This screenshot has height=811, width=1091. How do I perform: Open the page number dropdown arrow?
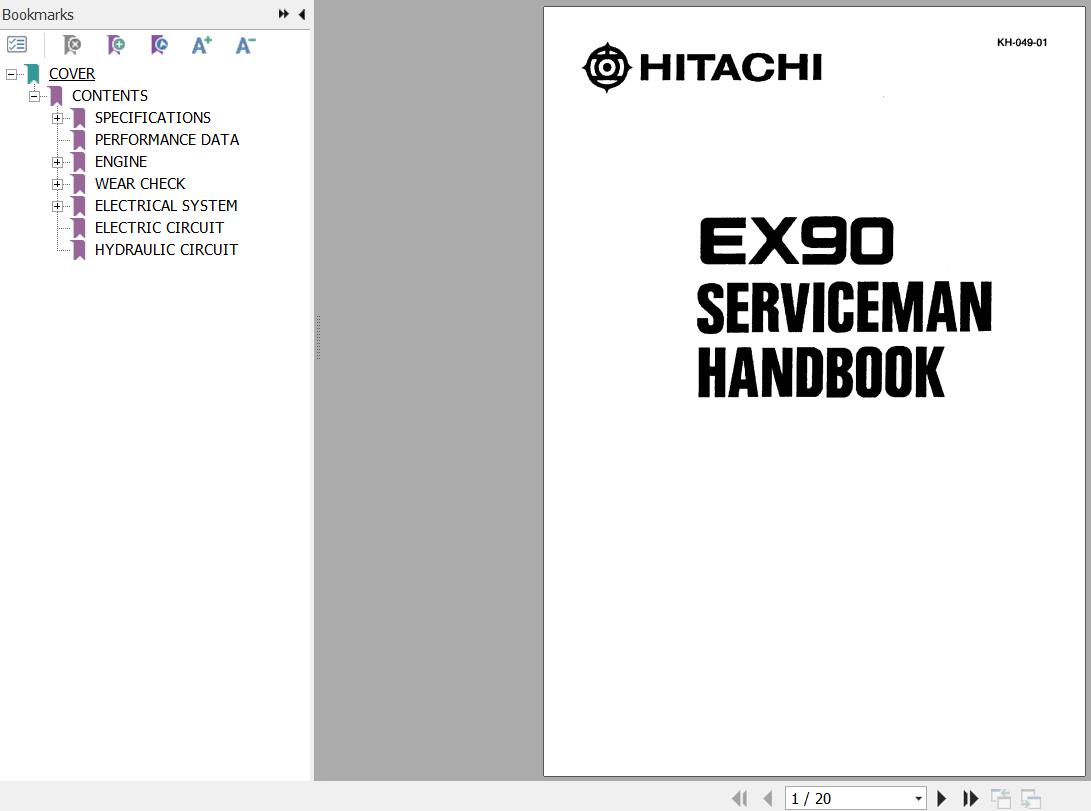[x=918, y=798]
